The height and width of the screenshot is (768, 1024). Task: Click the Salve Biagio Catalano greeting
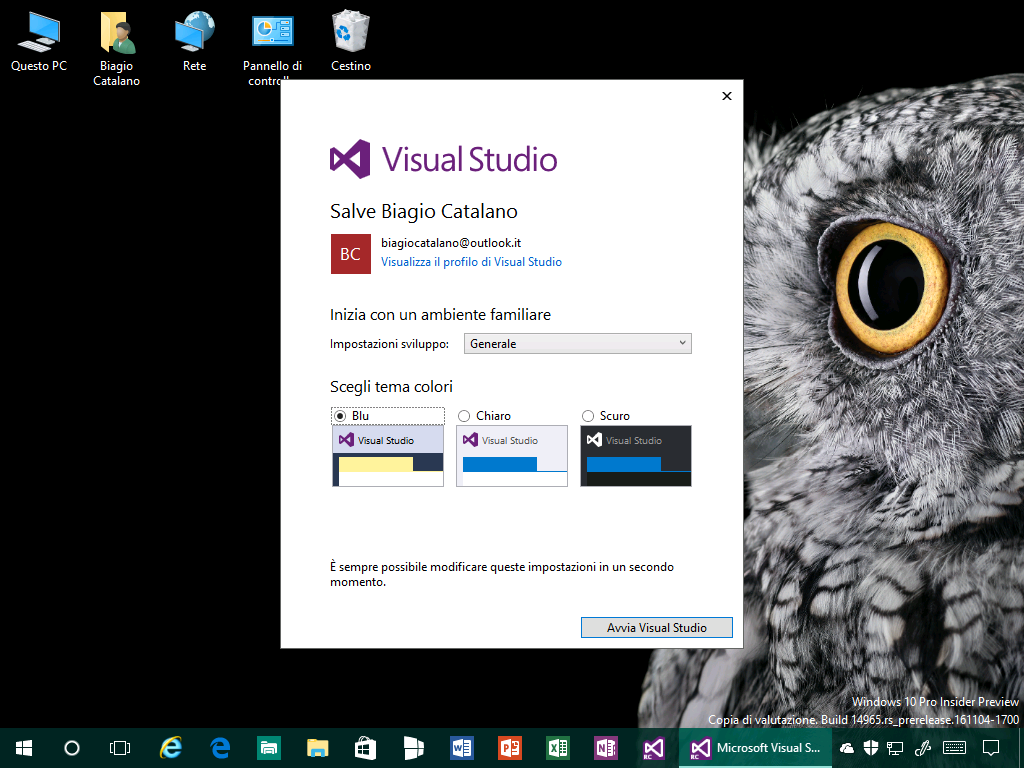(424, 212)
